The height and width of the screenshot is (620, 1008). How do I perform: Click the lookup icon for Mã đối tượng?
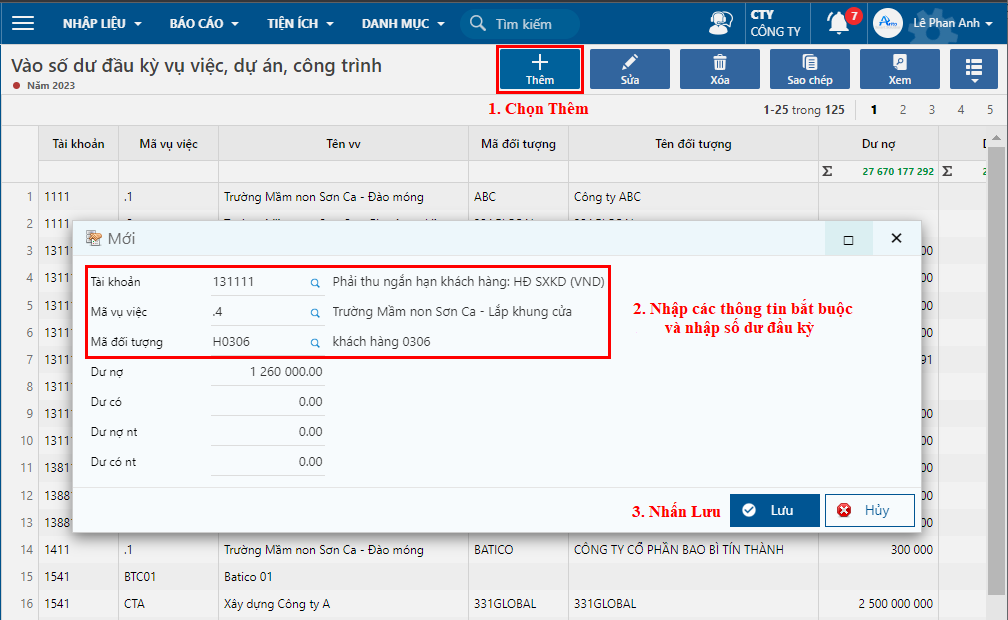(x=315, y=343)
